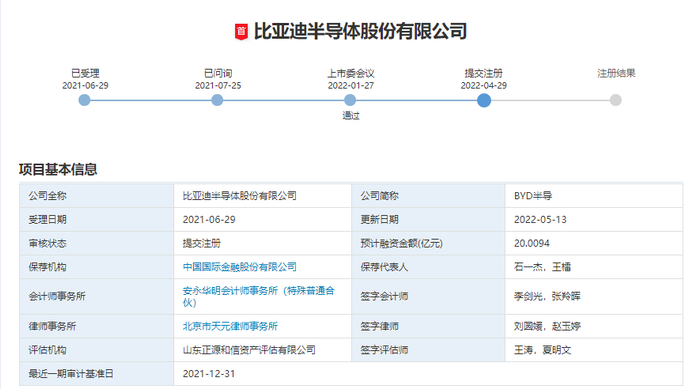
Task: Open the 北京市天元律师事务所 link
Action: [x=230, y=326]
